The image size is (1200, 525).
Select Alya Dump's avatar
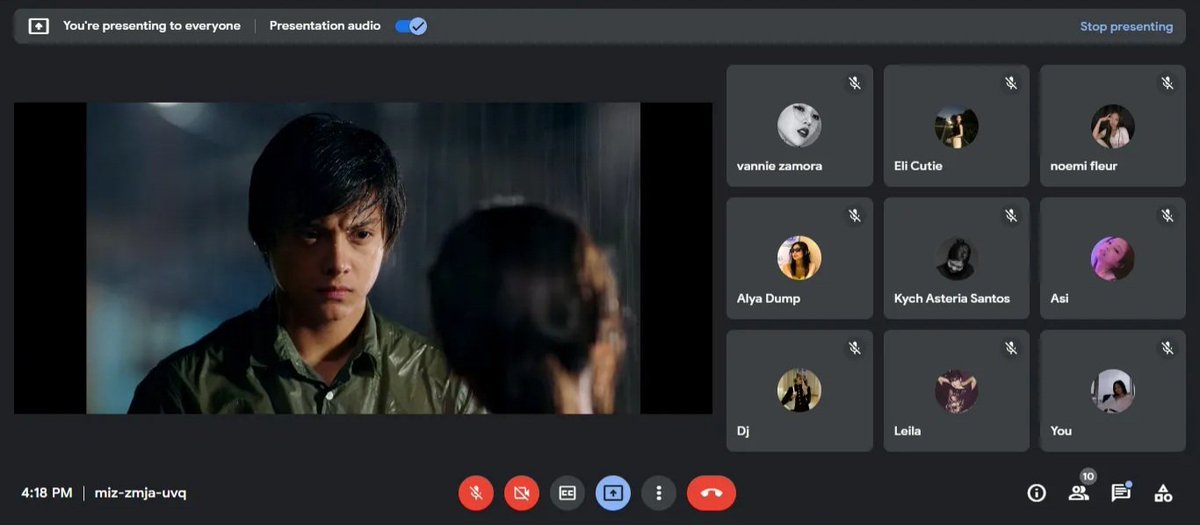pos(799,258)
